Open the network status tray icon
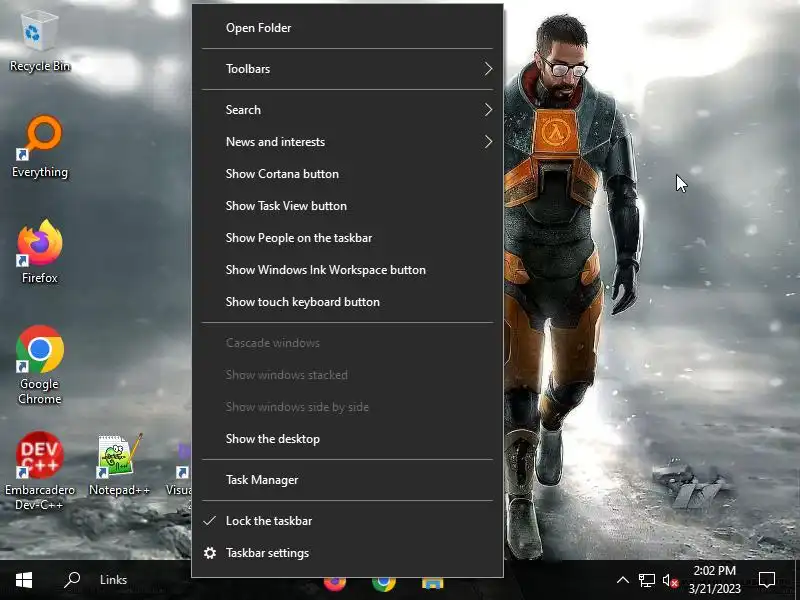 646,580
